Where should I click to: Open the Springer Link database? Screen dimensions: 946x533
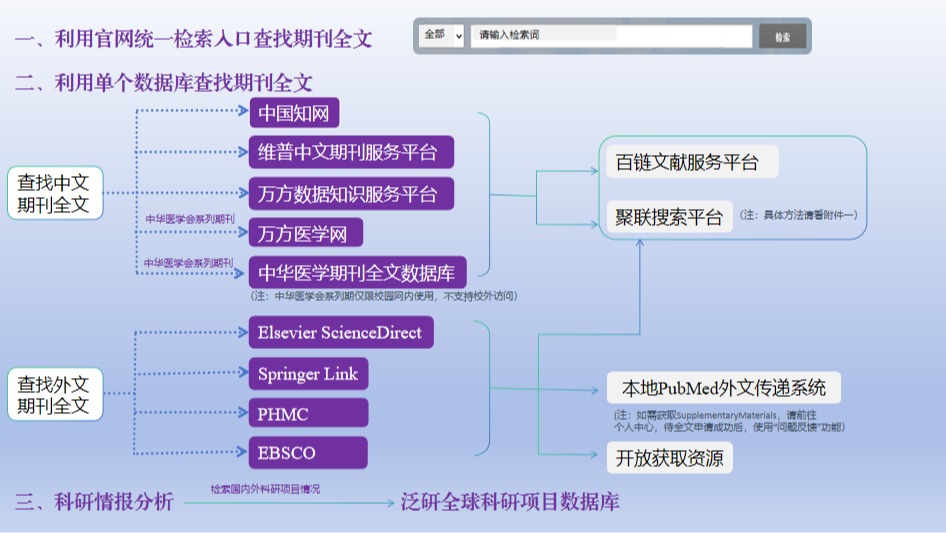point(308,374)
